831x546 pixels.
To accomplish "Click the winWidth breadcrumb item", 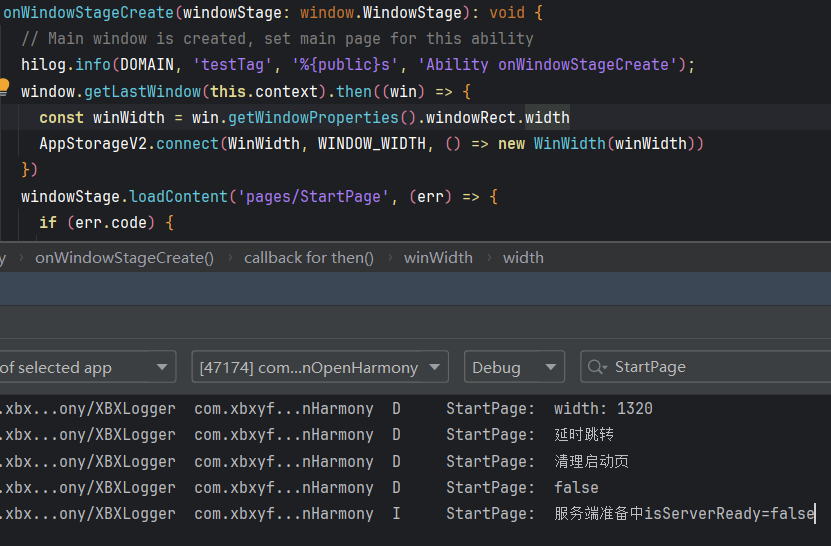I will pyautogui.click(x=438, y=258).
